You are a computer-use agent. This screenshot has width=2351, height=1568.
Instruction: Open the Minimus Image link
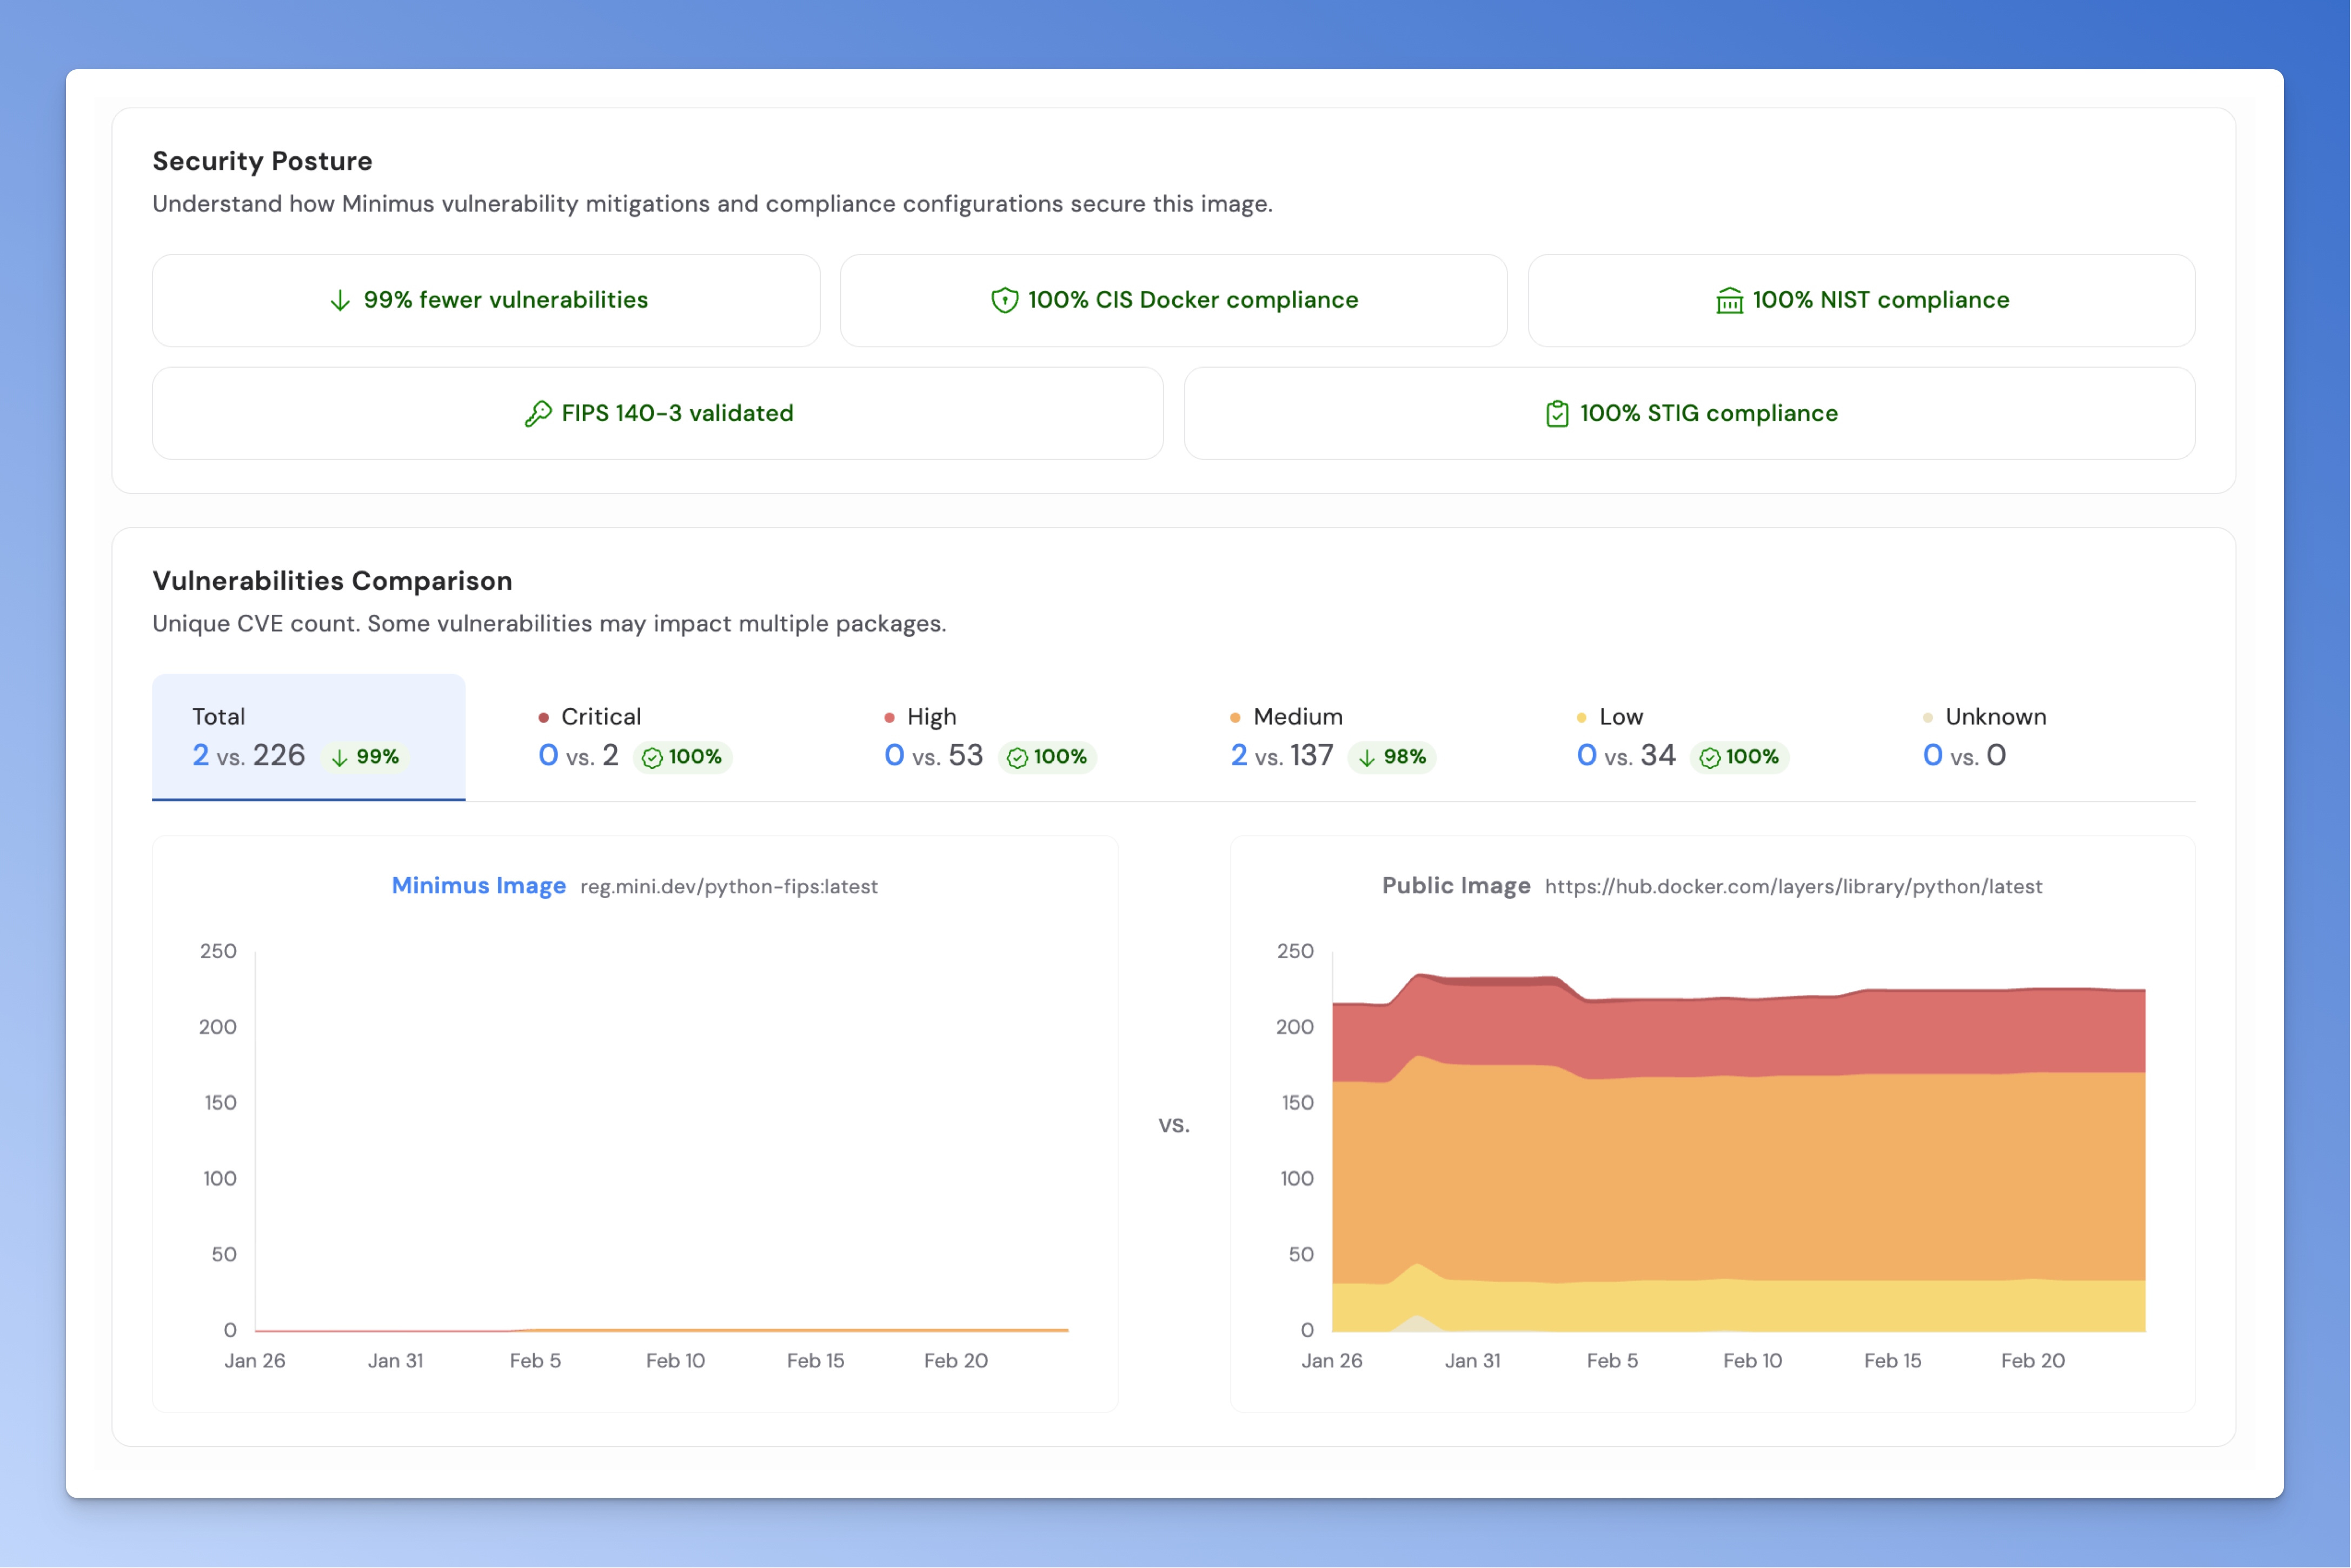pos(478,886)
